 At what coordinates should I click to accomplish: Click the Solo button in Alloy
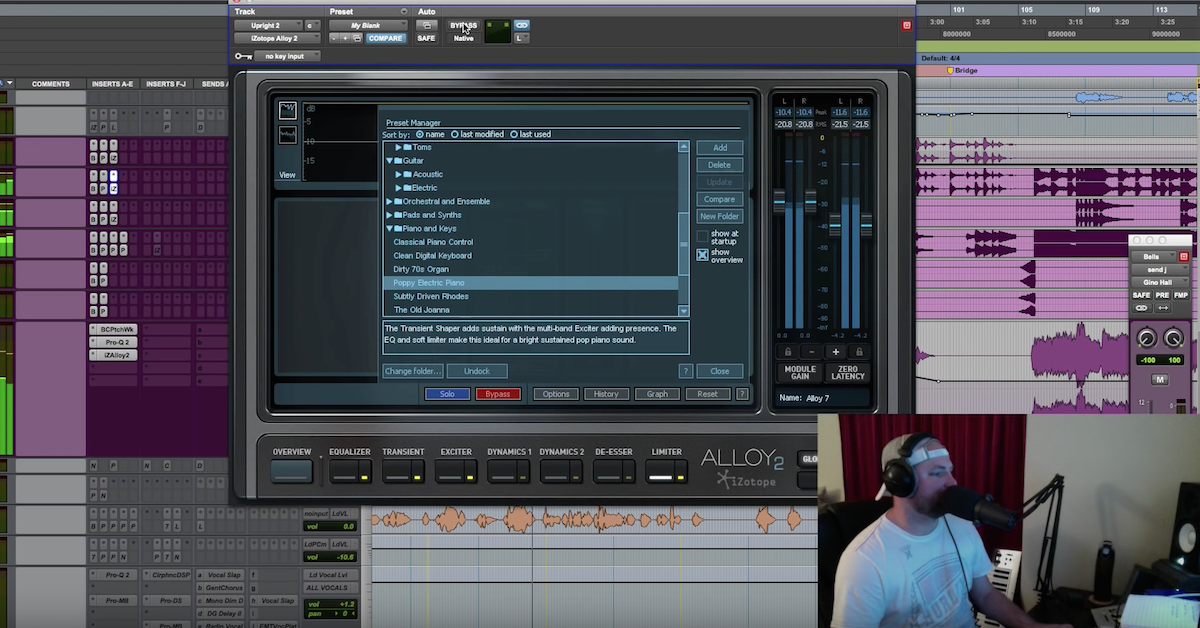tap(447, 394)
